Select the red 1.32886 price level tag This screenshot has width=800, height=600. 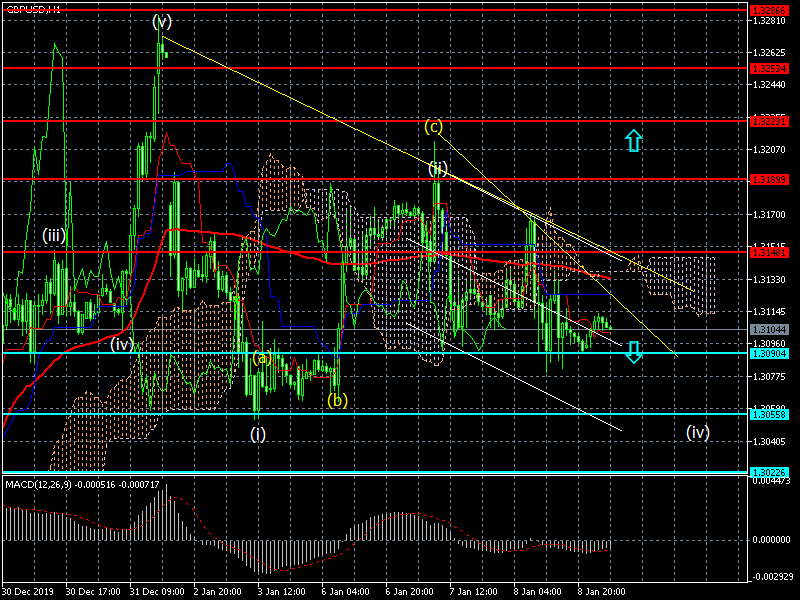(x=770, y=9)
